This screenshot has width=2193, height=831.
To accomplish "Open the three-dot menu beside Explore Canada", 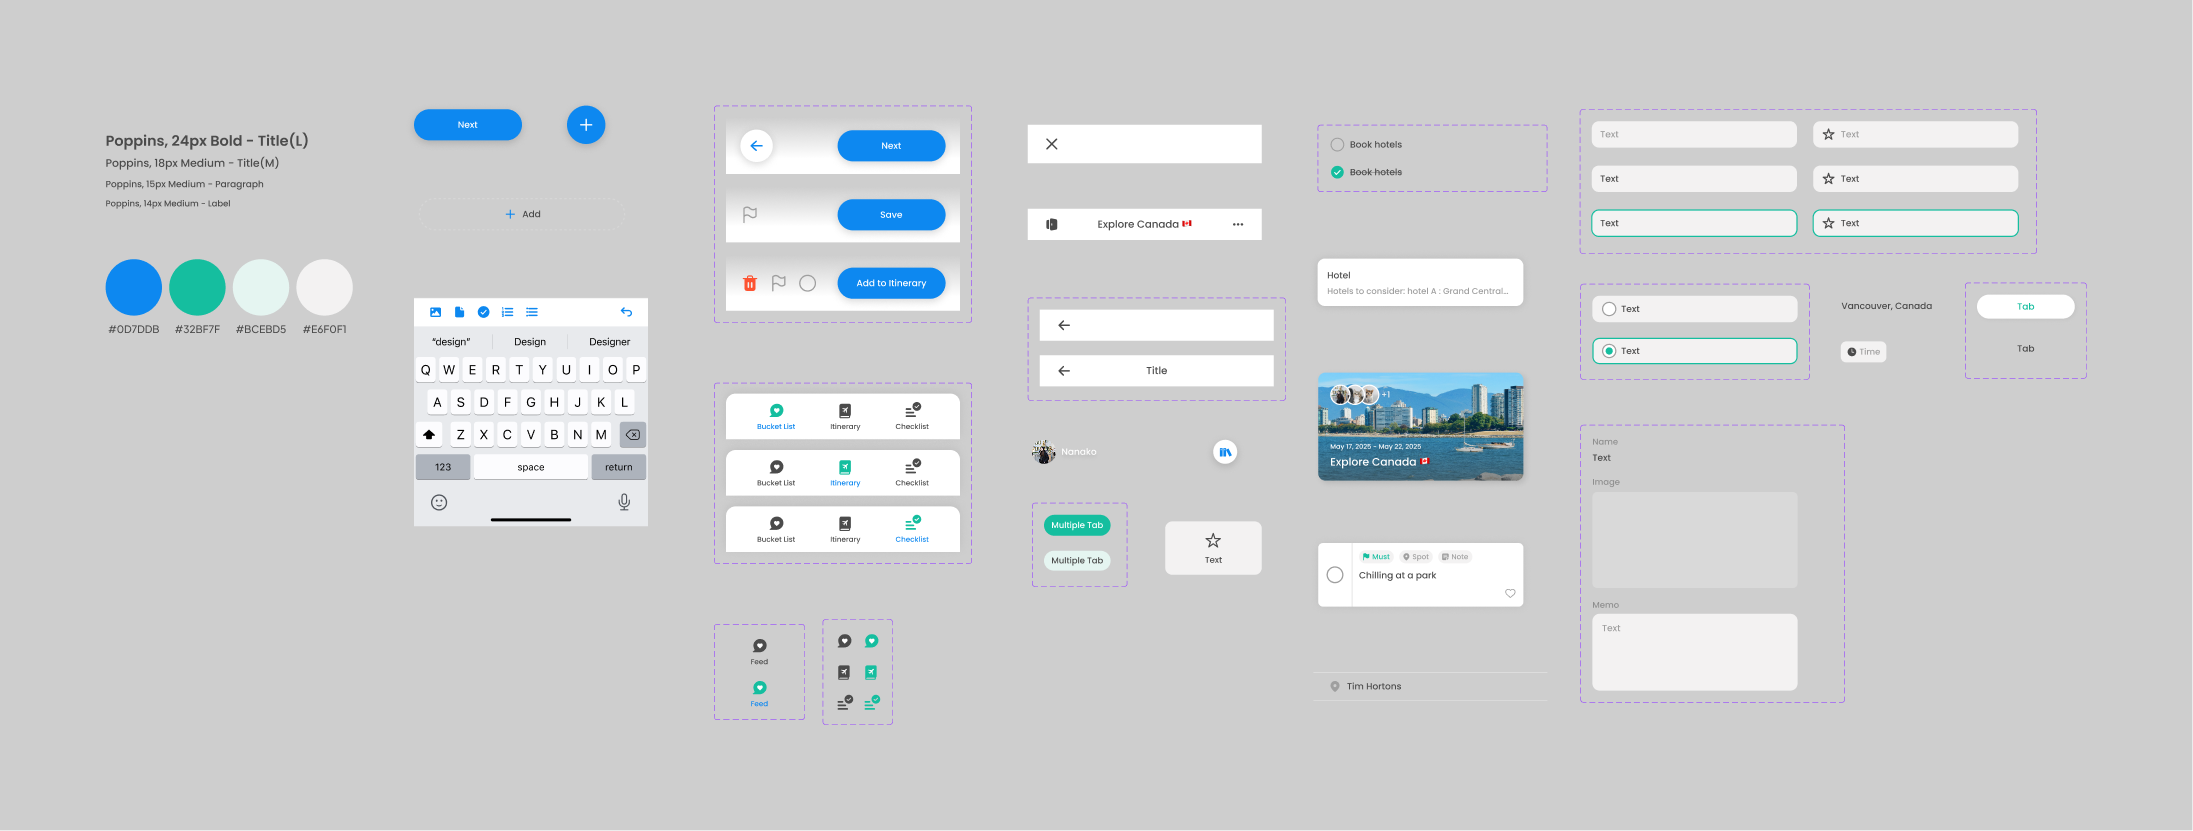I will pos(1238,224).
